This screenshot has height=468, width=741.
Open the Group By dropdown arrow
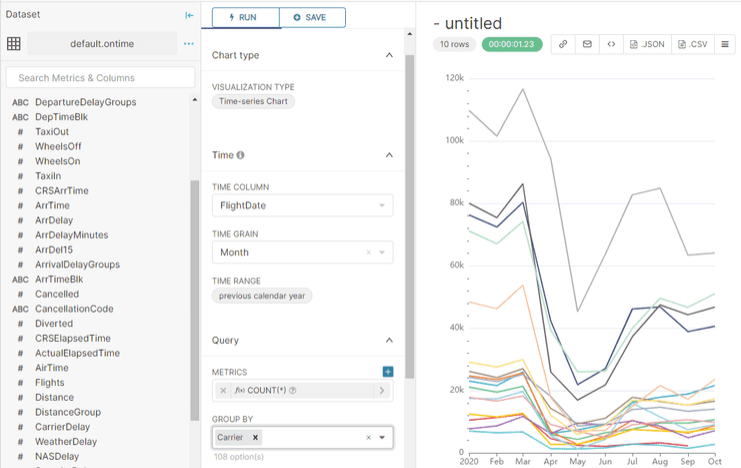click(x=382, y=437)
